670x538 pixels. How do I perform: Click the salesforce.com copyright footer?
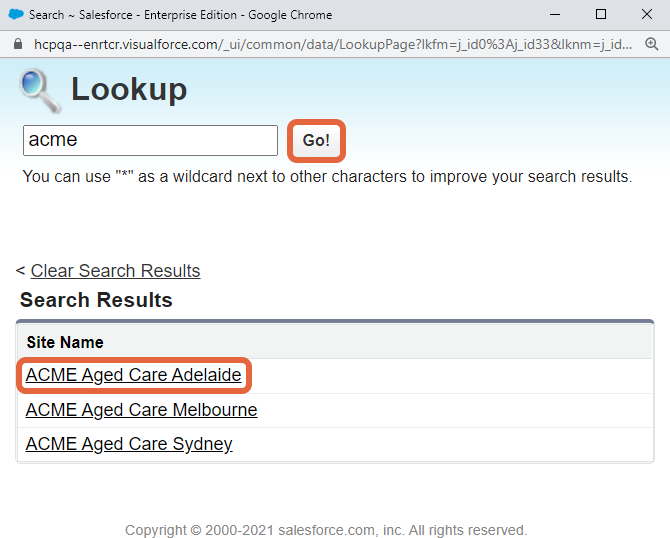326,530
